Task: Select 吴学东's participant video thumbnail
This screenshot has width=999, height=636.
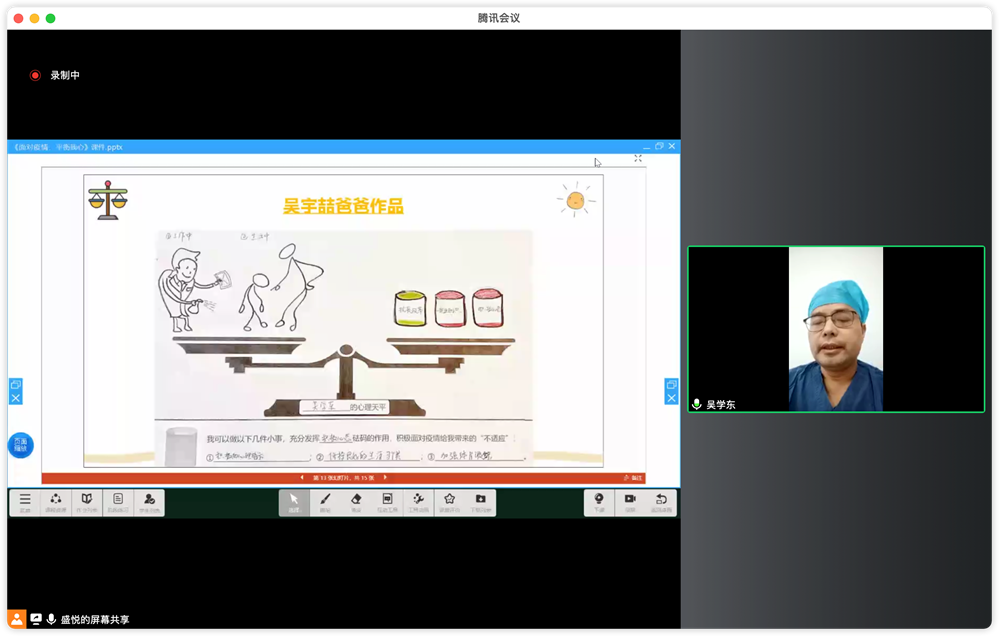Action: pyautogui.click(x=835, y=329)
